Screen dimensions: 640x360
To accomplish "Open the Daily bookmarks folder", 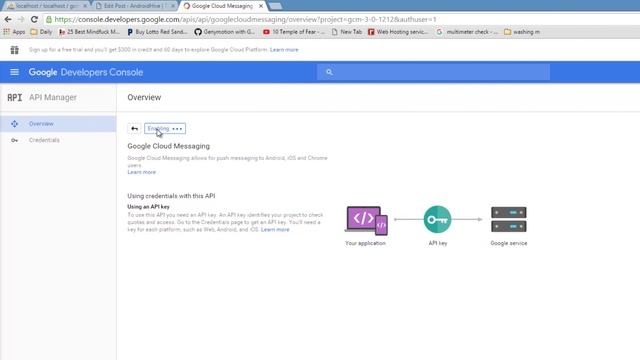I will coord(41,32).
